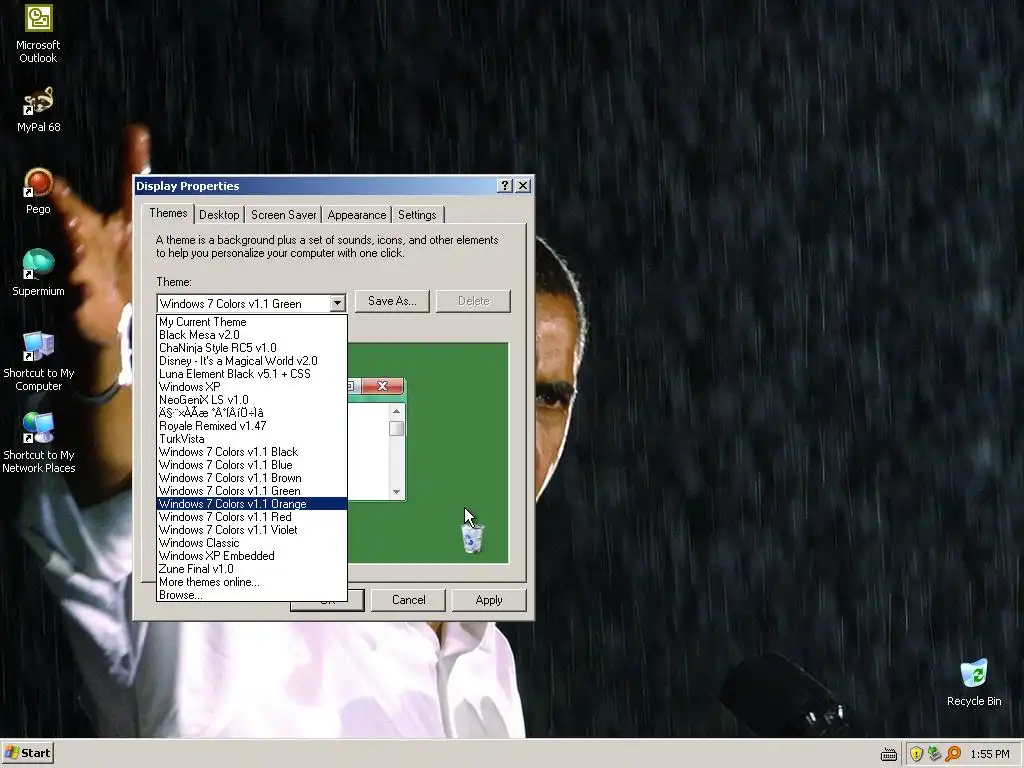
Task: Click the Apply button
Action: [488, 600]
